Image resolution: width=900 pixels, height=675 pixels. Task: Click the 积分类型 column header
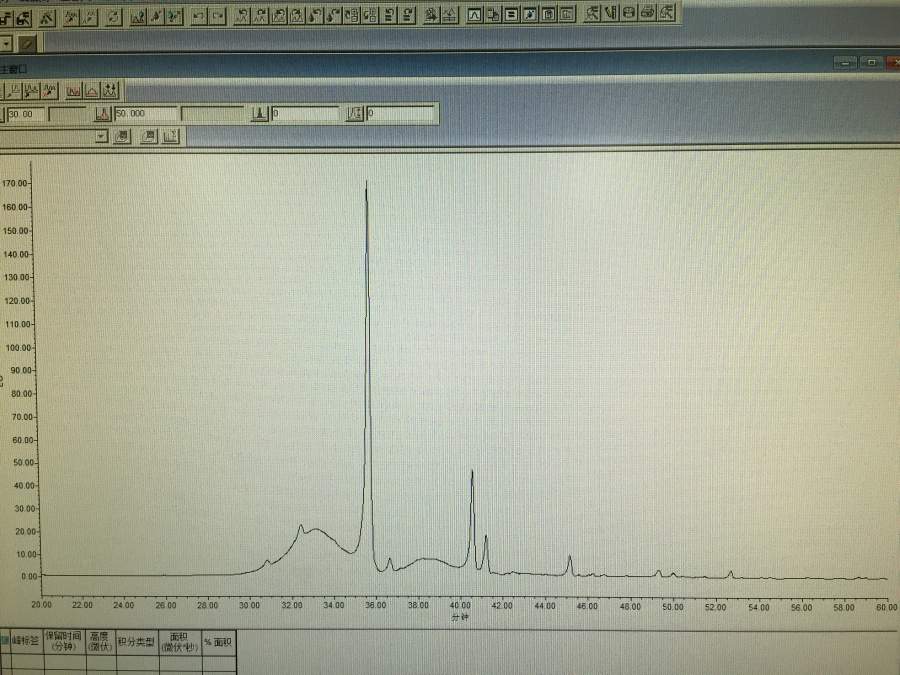pyautogui.click(x=137, y=642)
